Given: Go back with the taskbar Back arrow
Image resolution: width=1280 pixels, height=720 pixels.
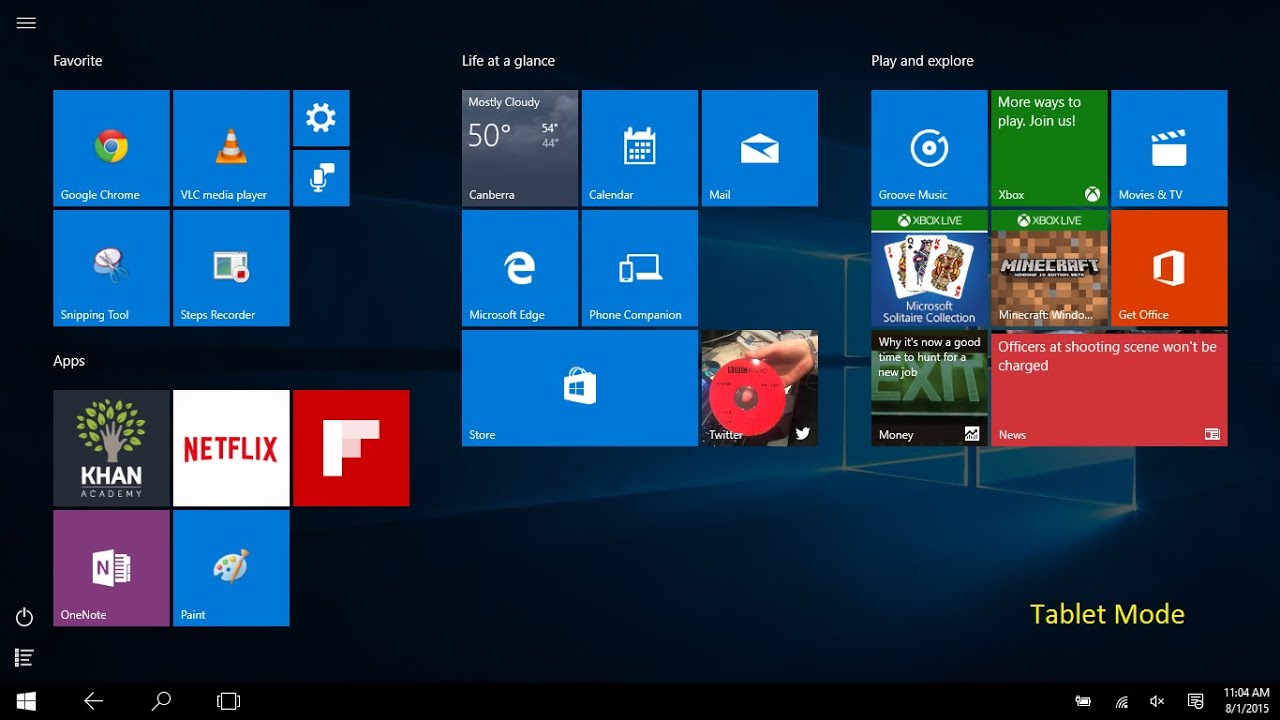Looking at the screenshot, I should click(93, 702).
